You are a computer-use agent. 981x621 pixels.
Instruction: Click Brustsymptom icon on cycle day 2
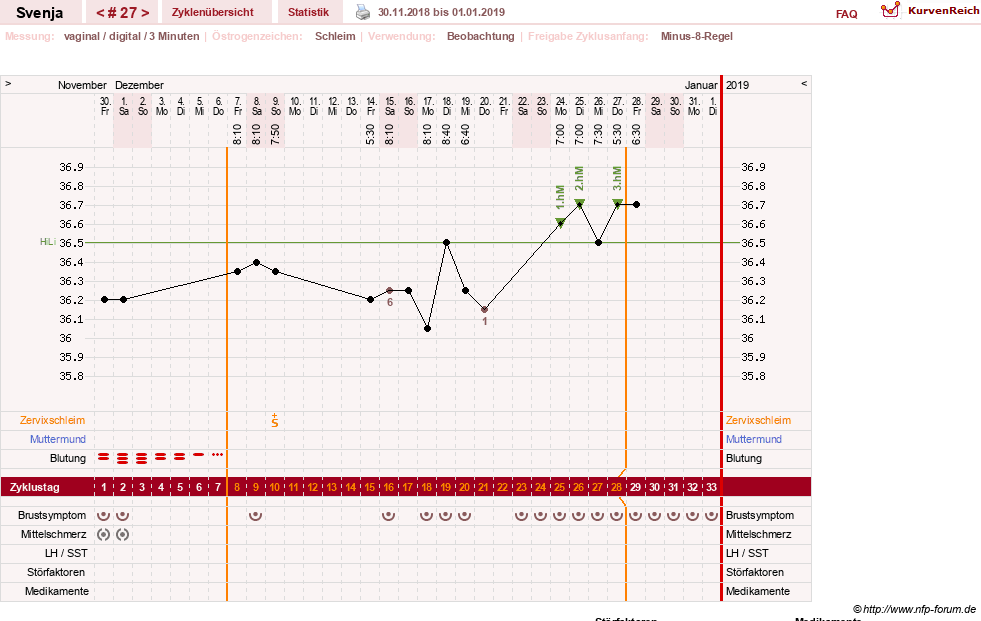pos(123,515)
